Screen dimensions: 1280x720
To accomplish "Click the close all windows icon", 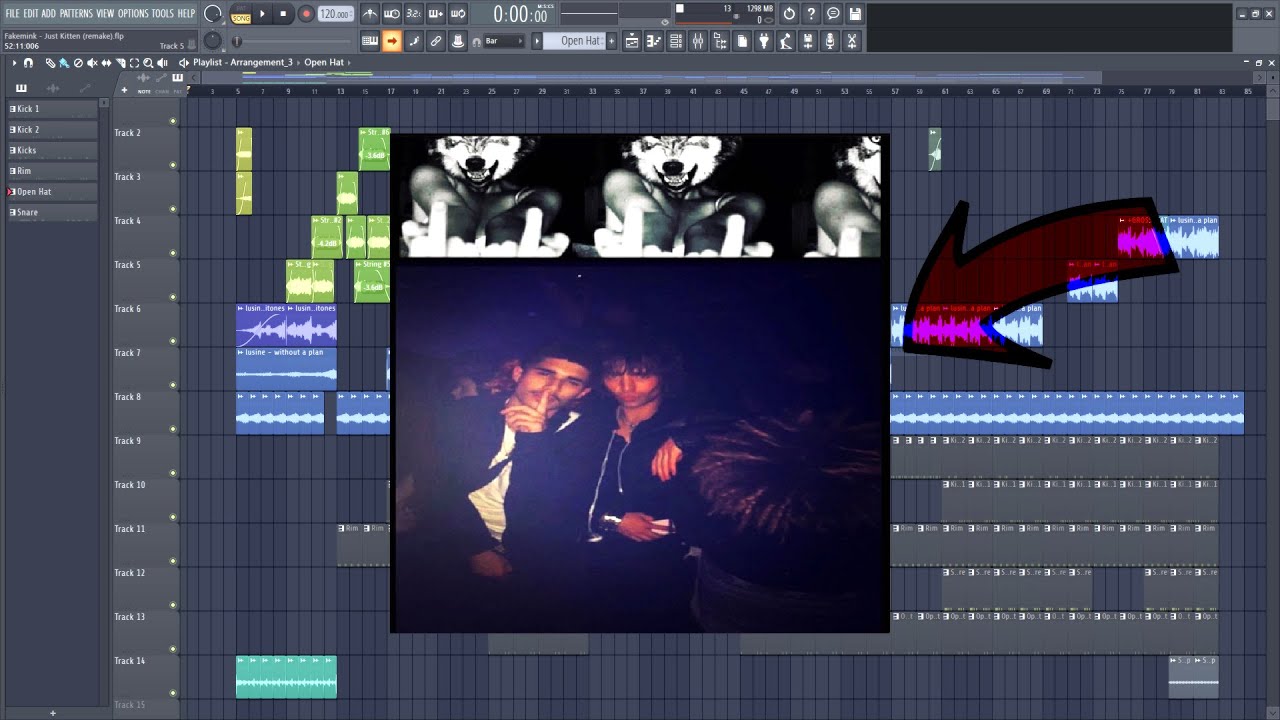I will pyautogui.click(x=852, y=41).
